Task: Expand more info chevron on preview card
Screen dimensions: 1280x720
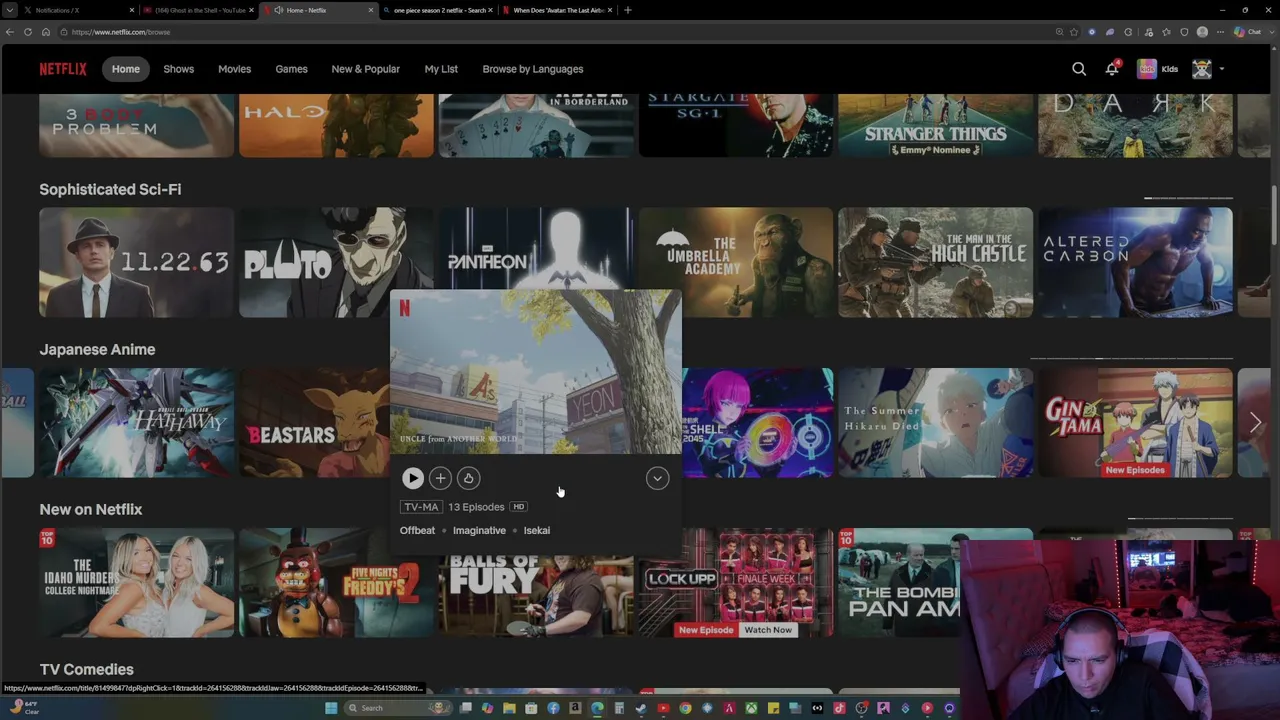Action: click(657, 478)
